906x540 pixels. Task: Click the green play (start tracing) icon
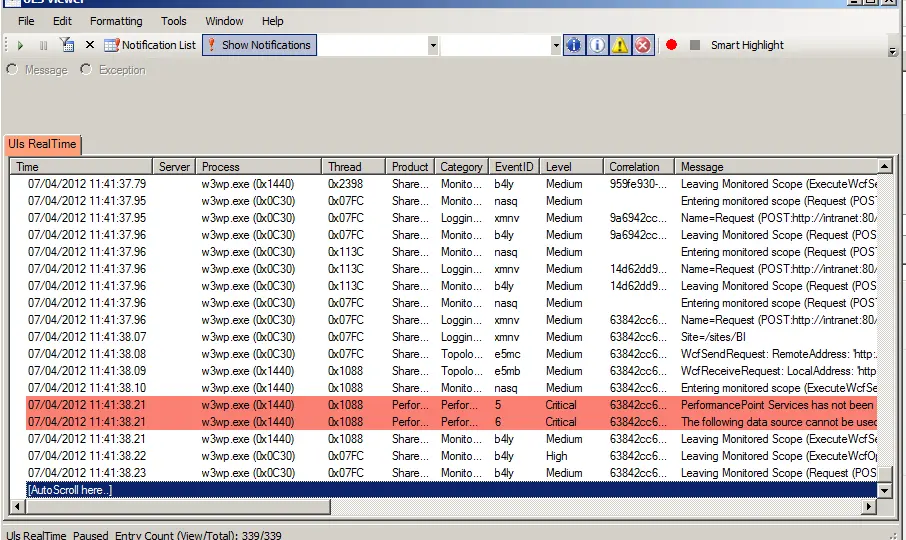[20, 45]
